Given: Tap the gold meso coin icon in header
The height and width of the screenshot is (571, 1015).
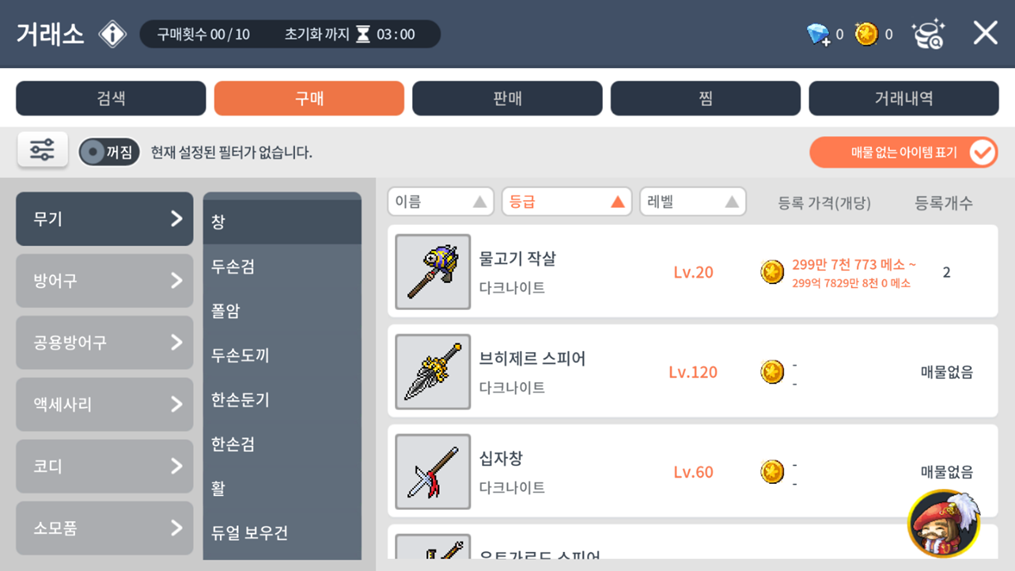Looking at the screenshot, I should pyautogui.click(x=866, y=34).
